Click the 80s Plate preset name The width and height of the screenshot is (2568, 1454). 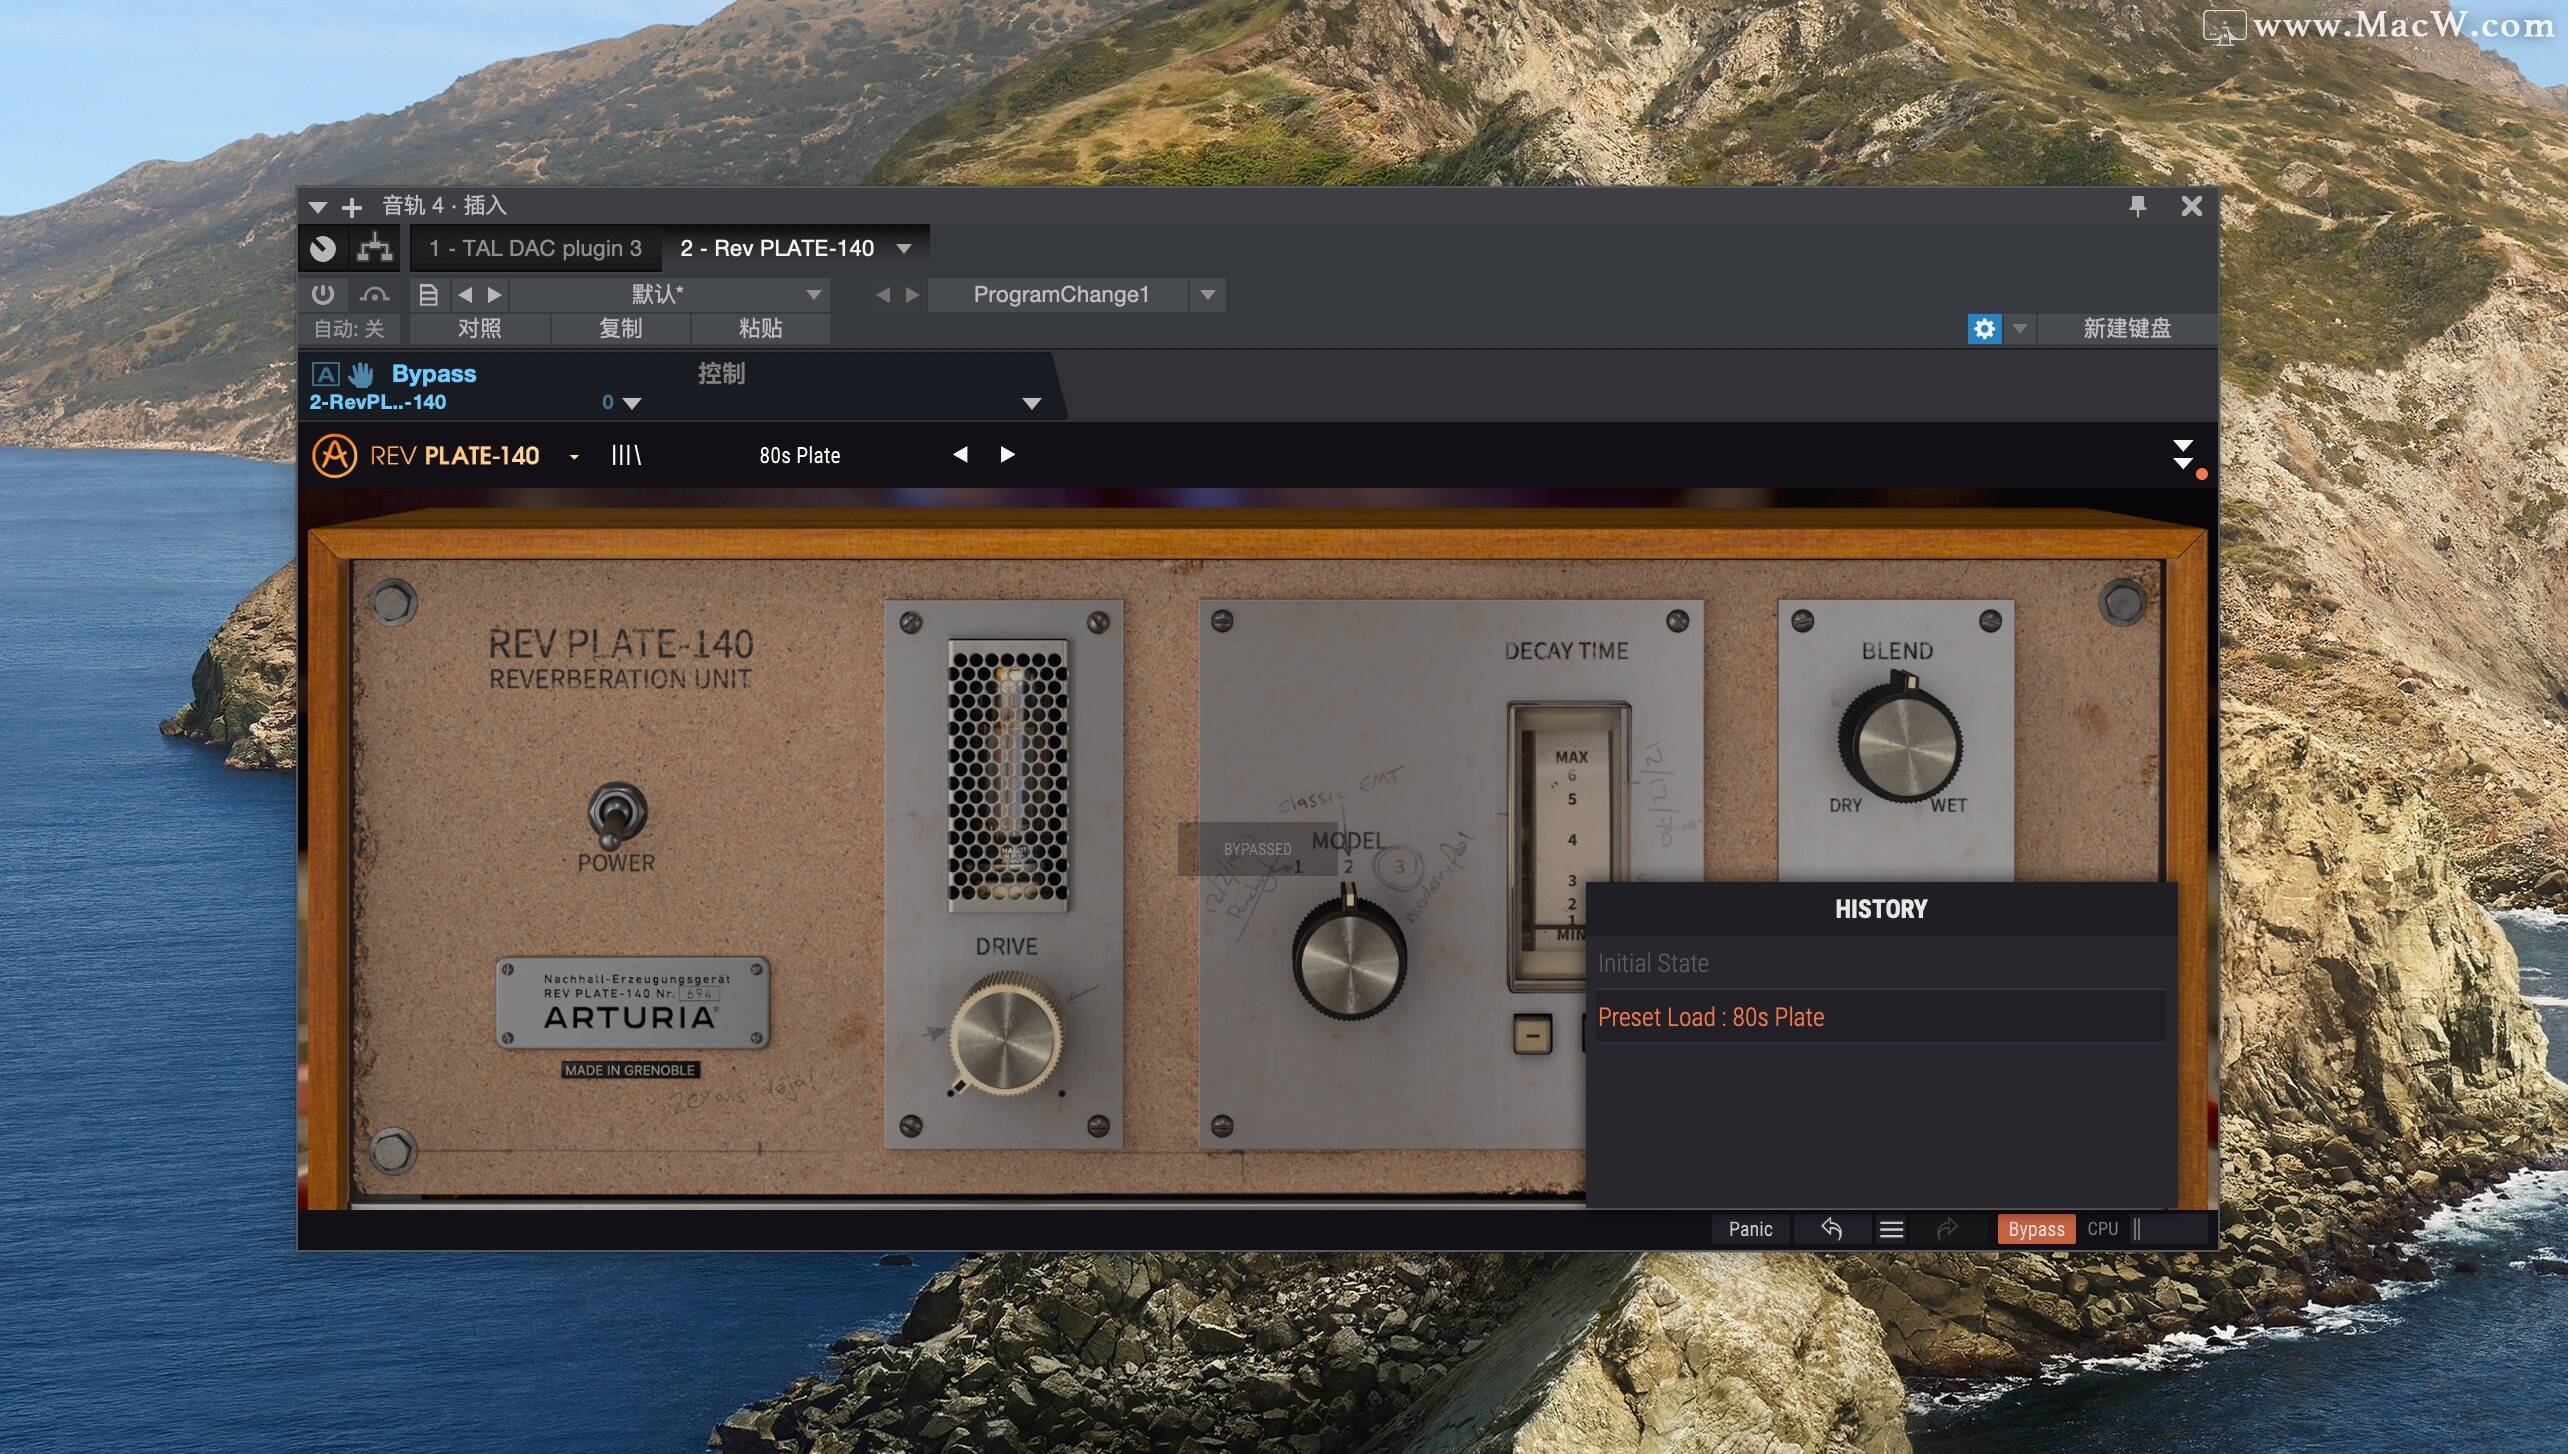[799, 455]
